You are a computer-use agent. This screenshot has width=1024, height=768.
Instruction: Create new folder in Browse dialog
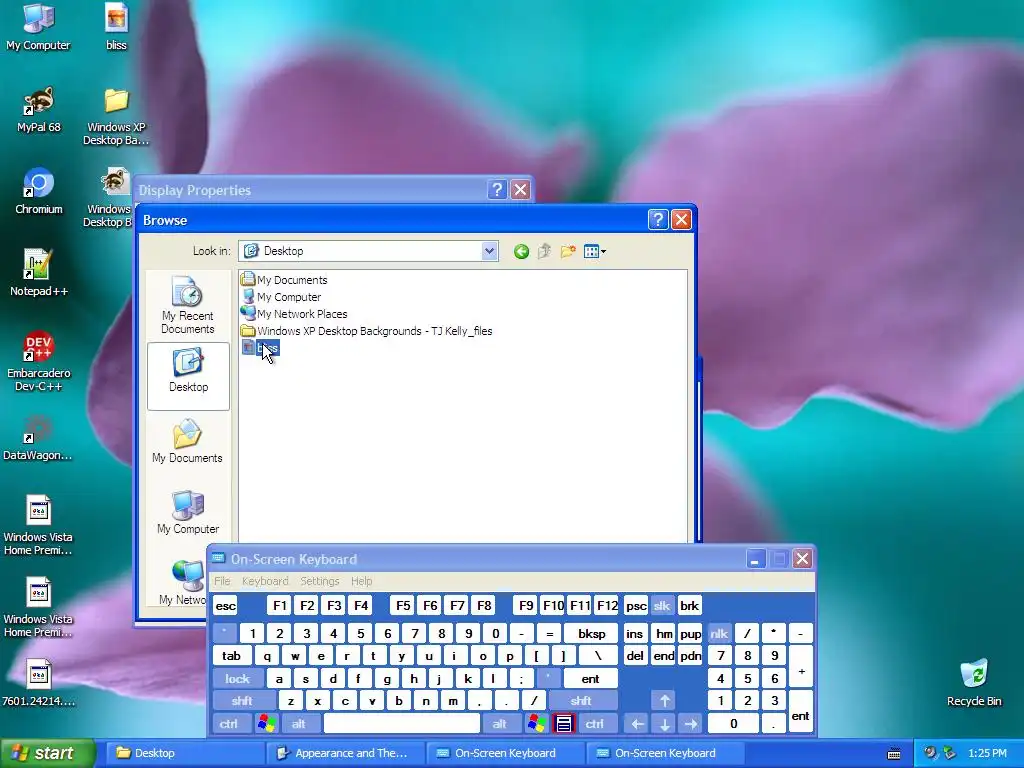(x=568, y=251)
